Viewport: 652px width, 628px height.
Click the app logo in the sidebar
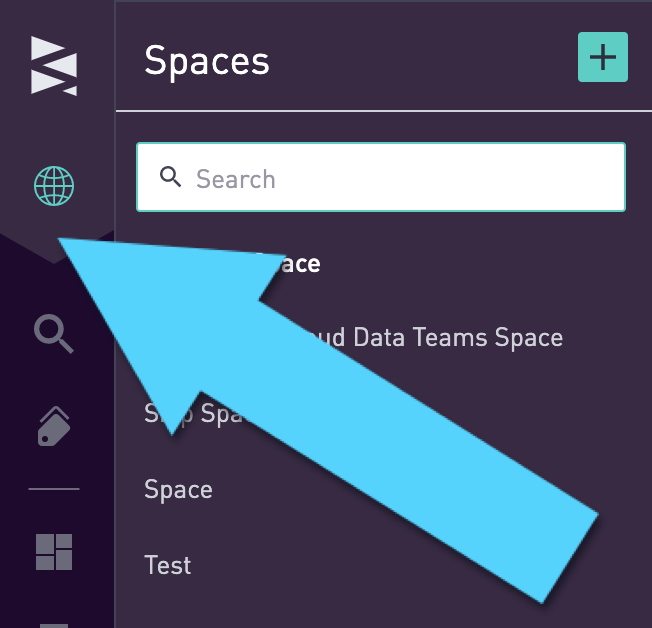tap(54, 65)
